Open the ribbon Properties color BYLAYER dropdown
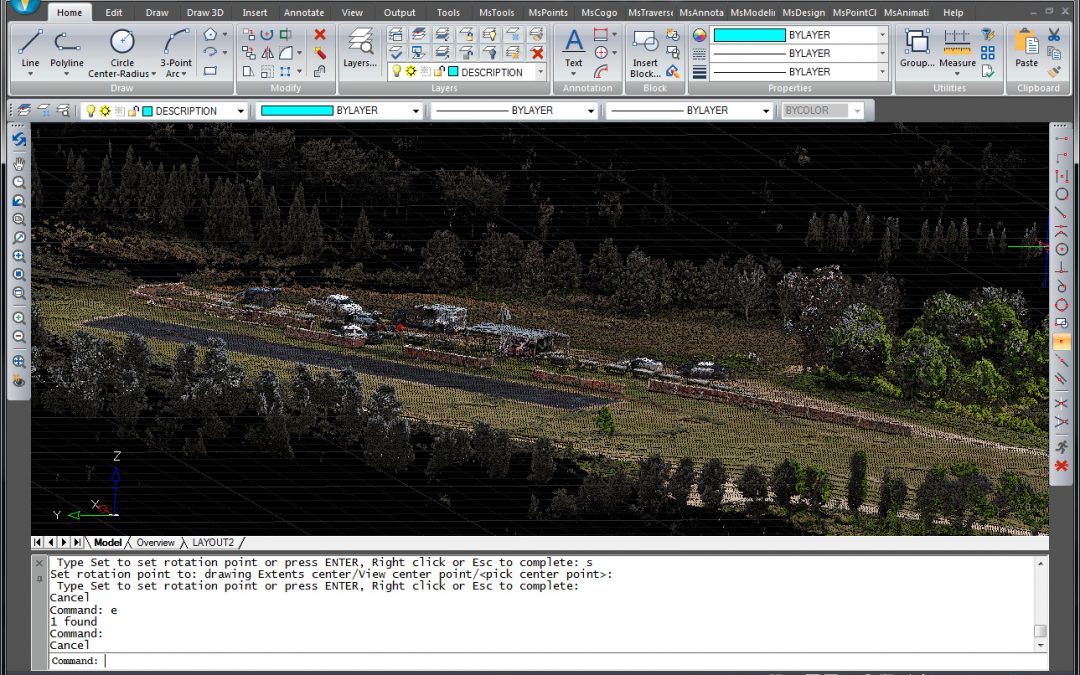Image resolution: width=1080 pixels, height=675 pixels. [x=882, y=35]
